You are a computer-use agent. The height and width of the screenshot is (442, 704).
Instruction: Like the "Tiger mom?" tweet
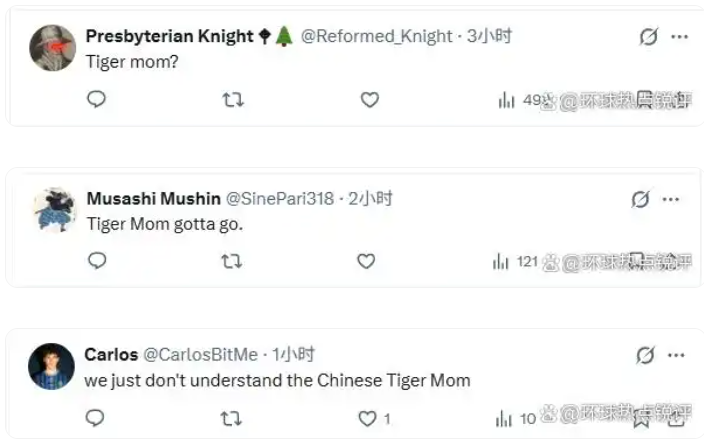(369, 99)
